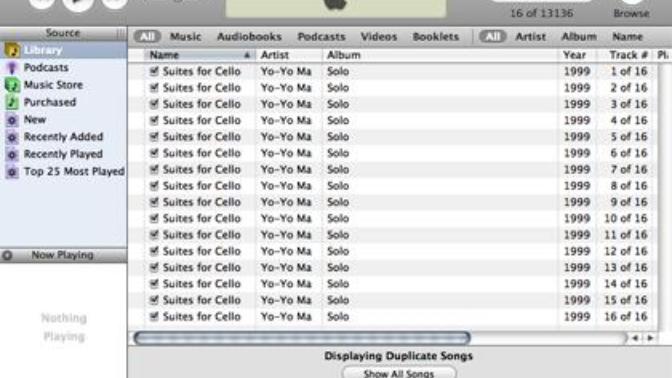Viewport: 672px width, 378px height.
Task: Uncheck the track 1 of 16 checkbox
Action: (154, 71)
